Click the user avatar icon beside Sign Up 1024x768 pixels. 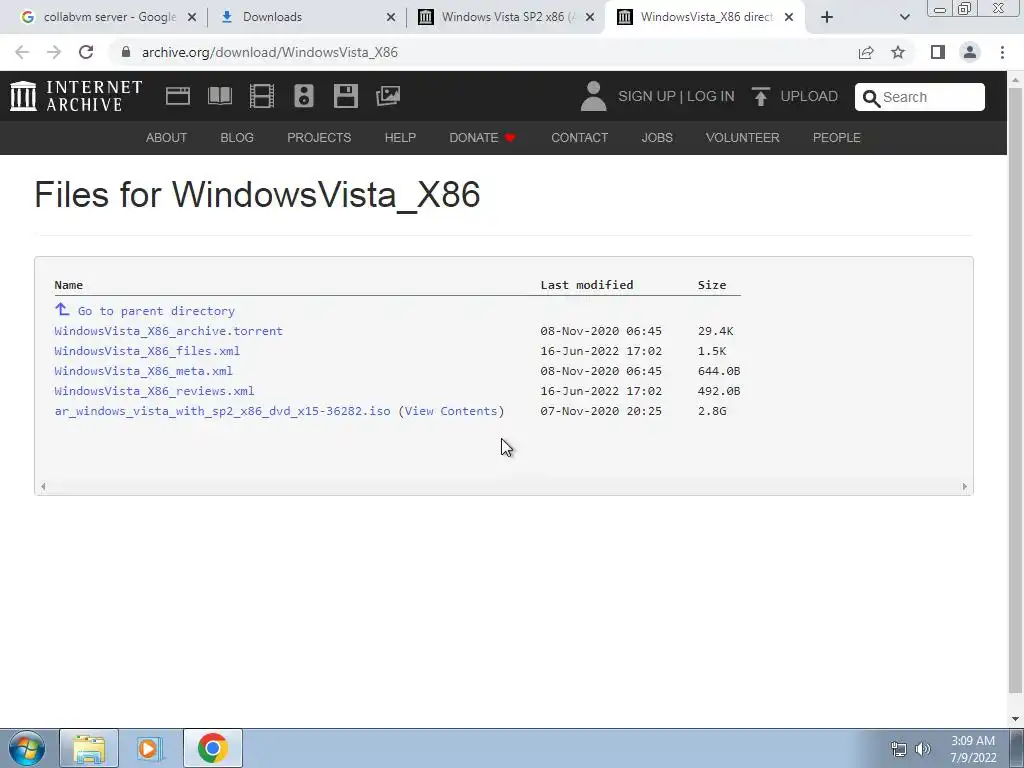(593, 96)
